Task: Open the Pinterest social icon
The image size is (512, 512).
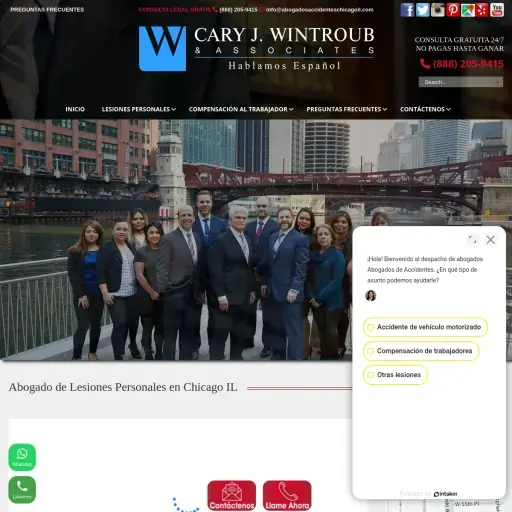Action: [x=453, y=10]
